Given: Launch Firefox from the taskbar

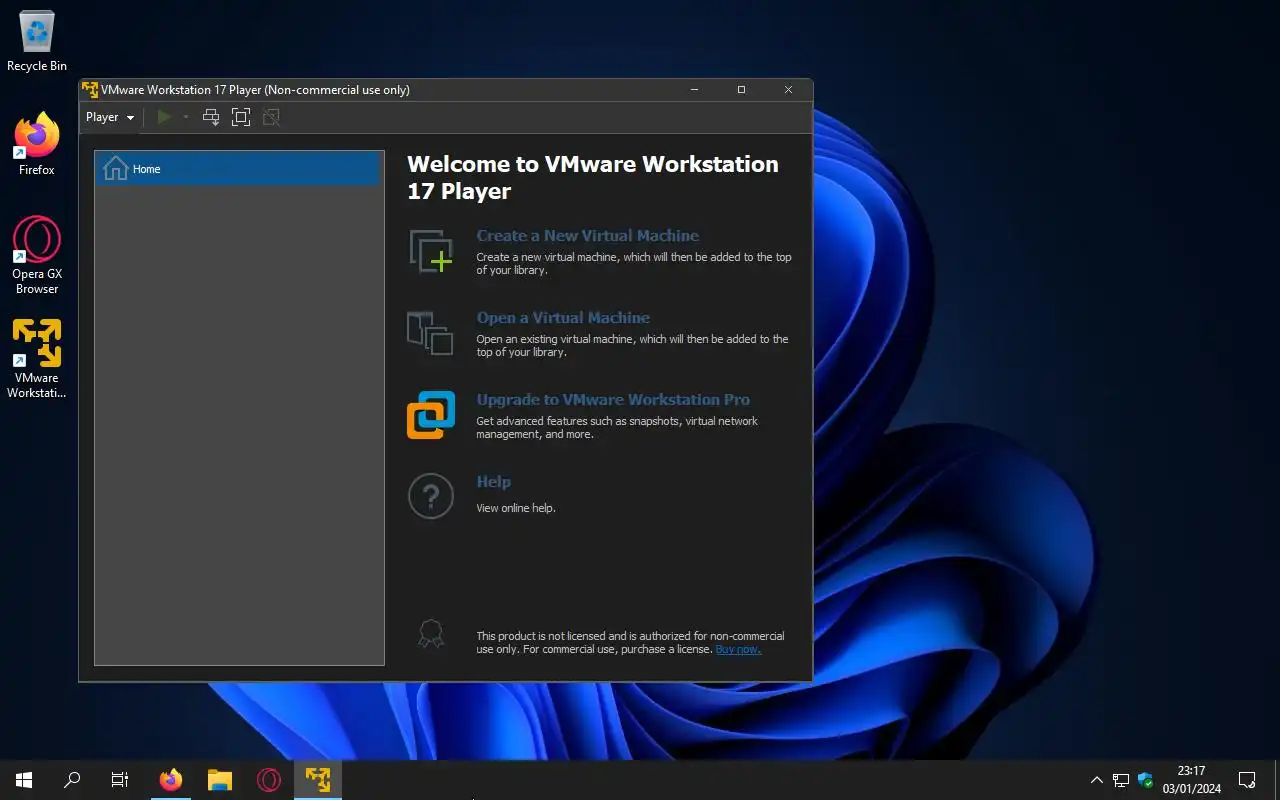Looking at the screenshot, I should click(x=171, y=780).
